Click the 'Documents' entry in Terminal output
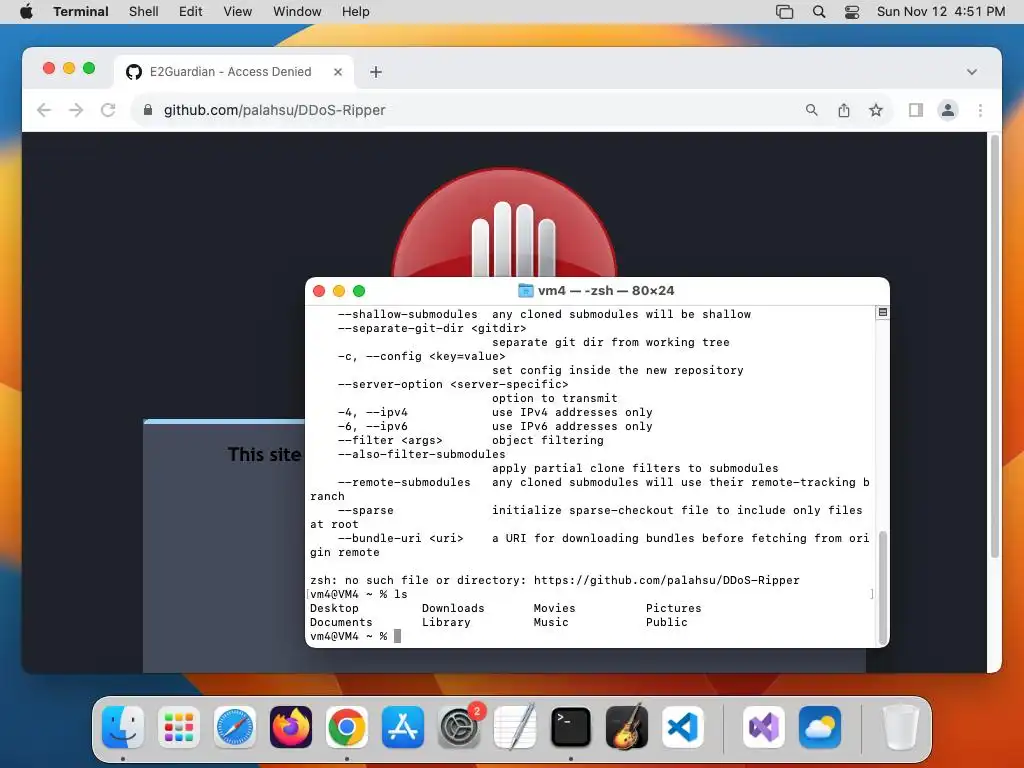 tap(341, 622)
